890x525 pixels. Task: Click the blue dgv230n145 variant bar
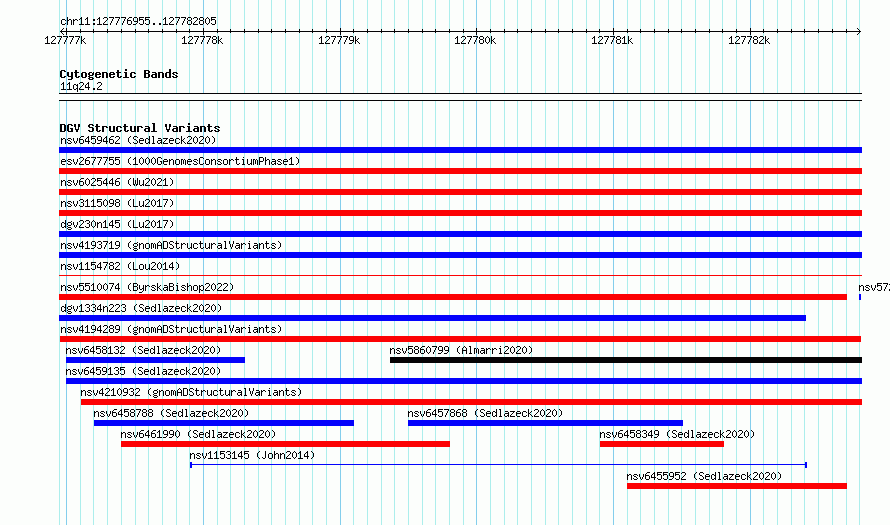(460, 234)
